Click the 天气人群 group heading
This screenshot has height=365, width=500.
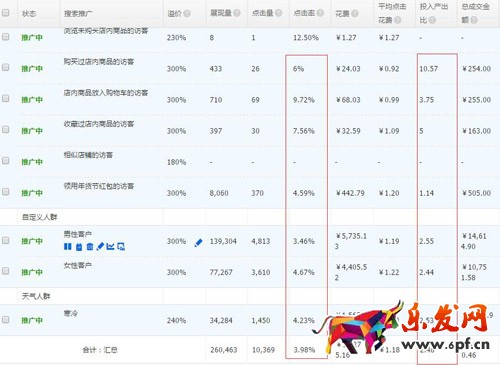click(x=36, y=296)
